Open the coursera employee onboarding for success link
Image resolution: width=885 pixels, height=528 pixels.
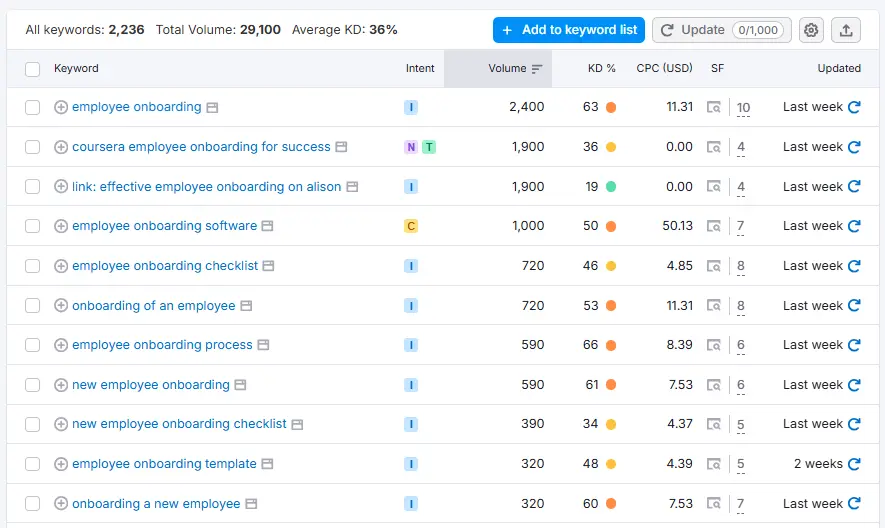(201, 147)
